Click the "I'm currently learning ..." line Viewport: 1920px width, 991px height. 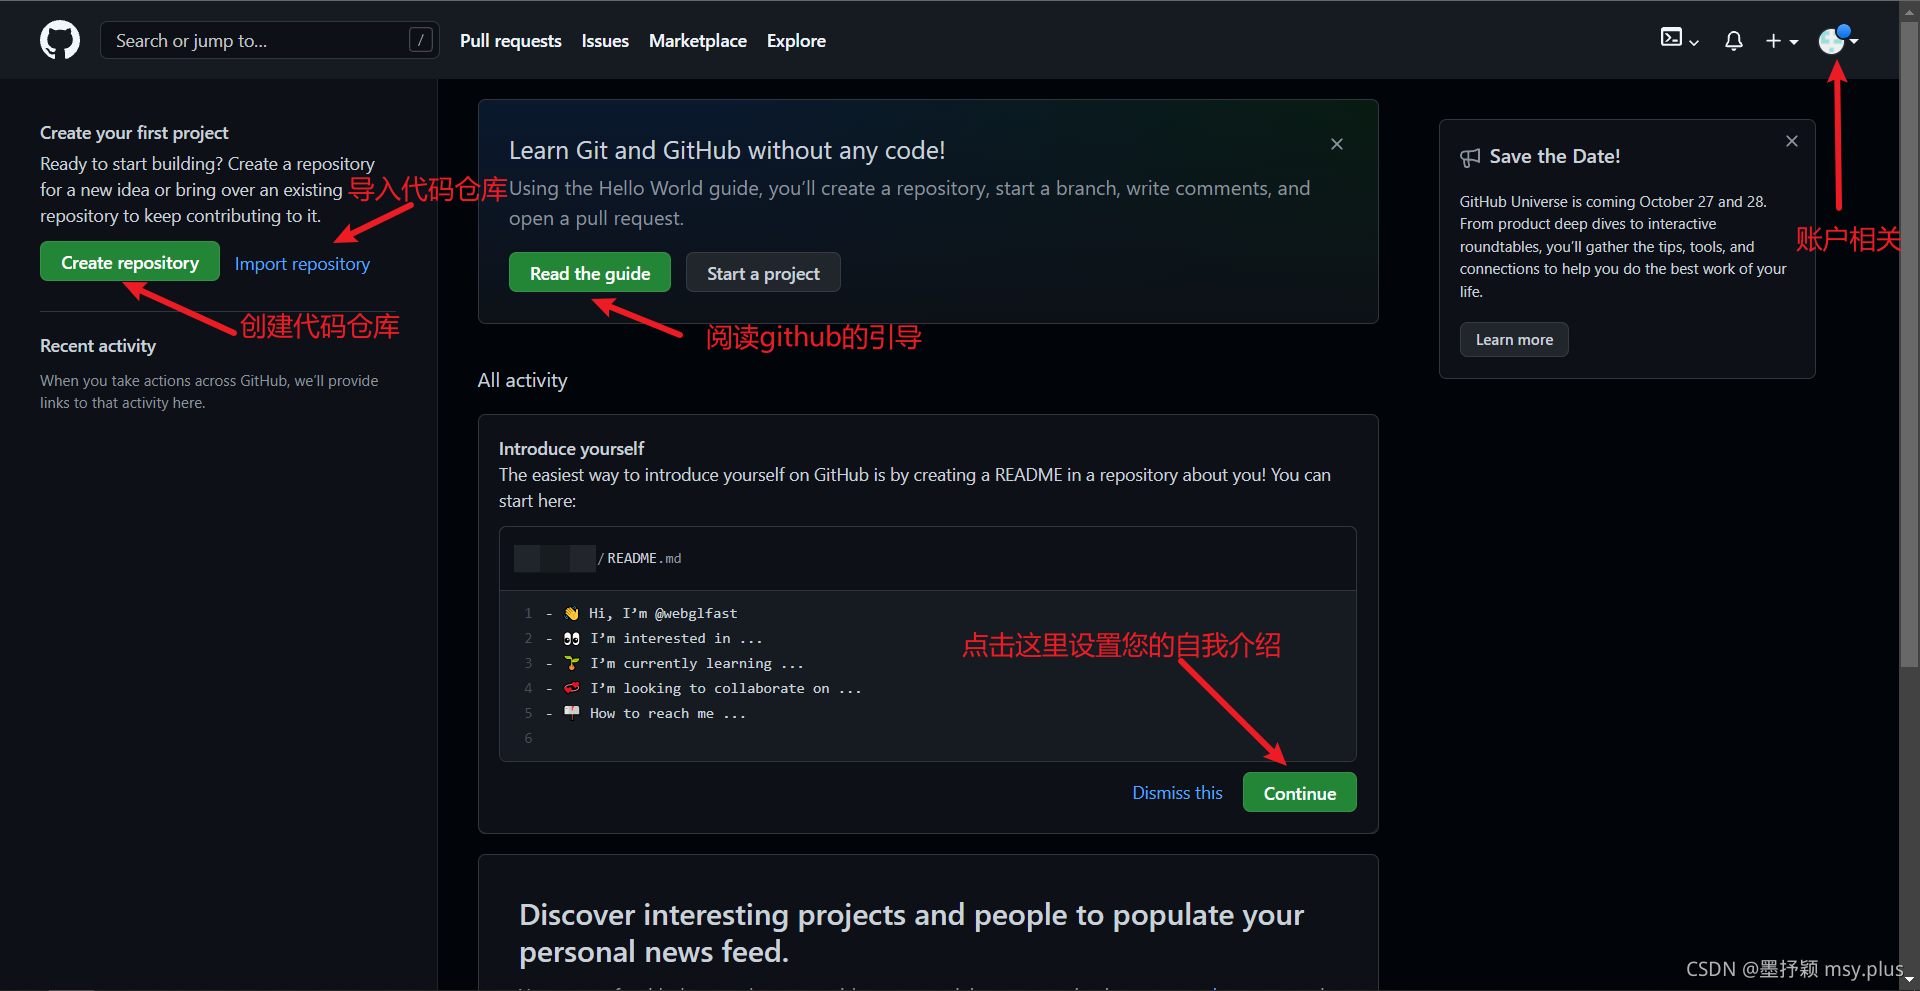pos(697,663)
